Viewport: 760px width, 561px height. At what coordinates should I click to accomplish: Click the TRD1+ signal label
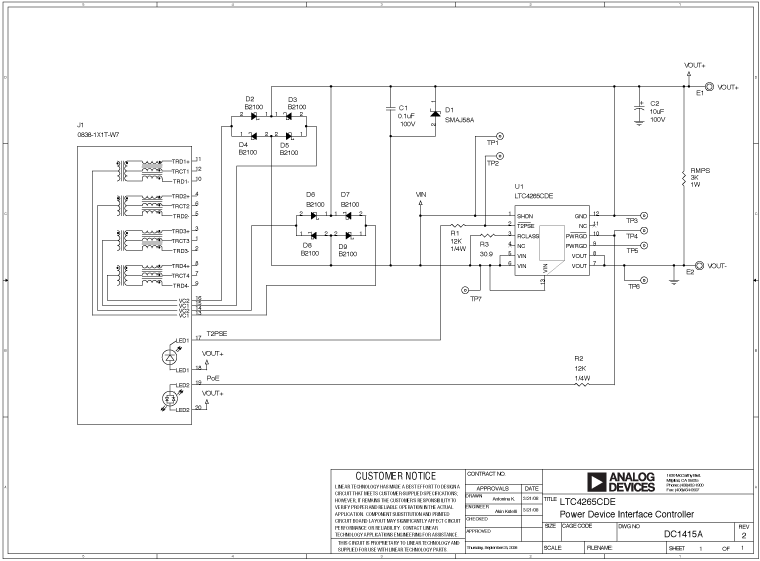point(181,161)
